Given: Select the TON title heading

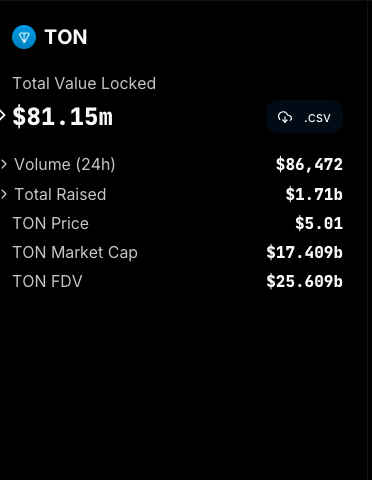Looking at the screenshot, I should pyautogui.click(x=66, y=37).
